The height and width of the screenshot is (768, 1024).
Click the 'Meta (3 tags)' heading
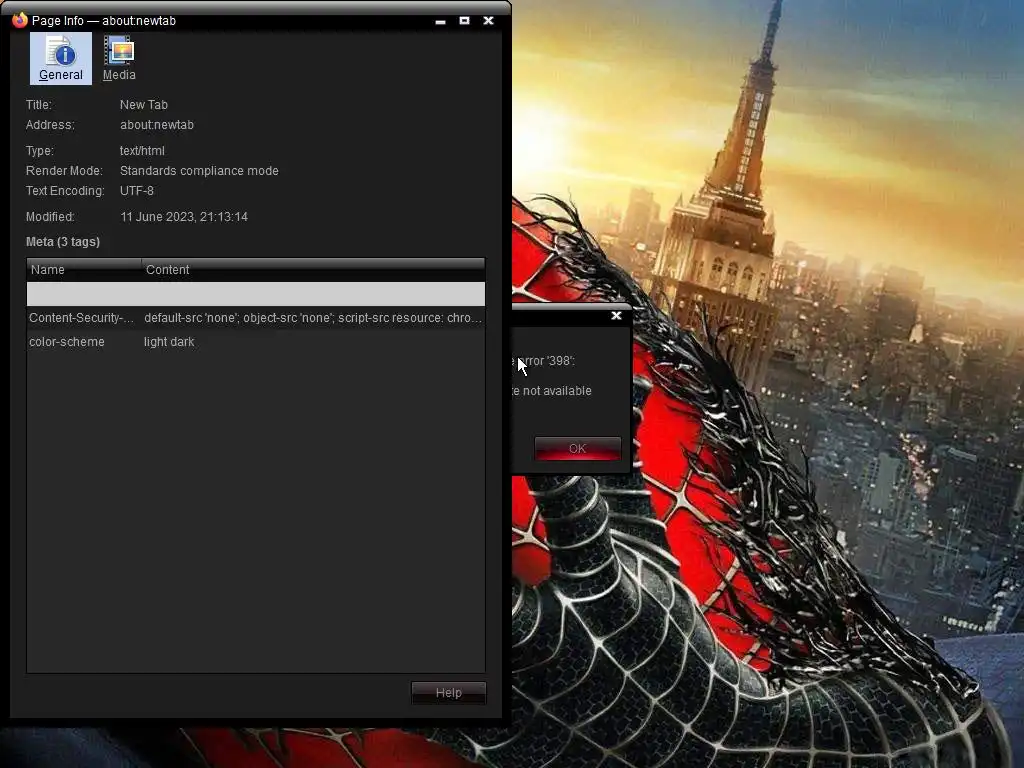(63, 242)
